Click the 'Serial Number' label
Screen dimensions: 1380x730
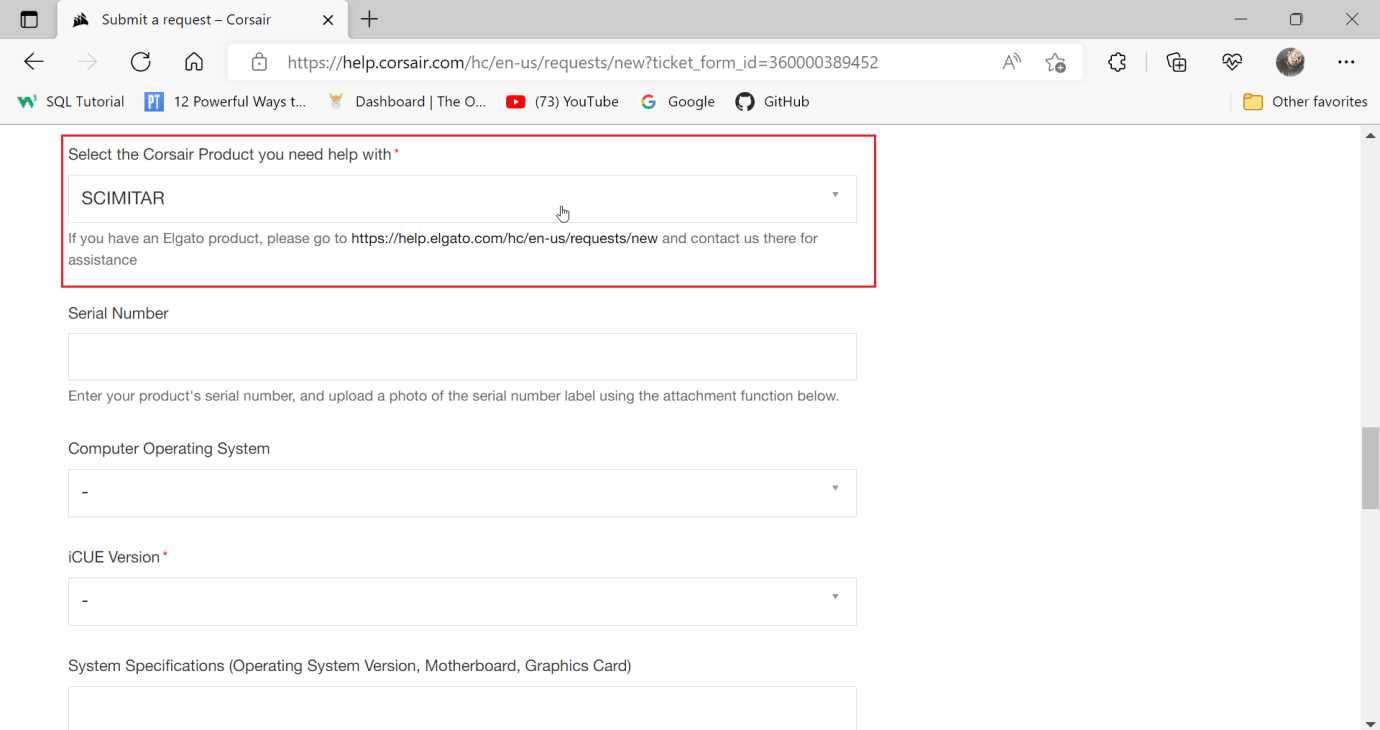click(118, 313)
